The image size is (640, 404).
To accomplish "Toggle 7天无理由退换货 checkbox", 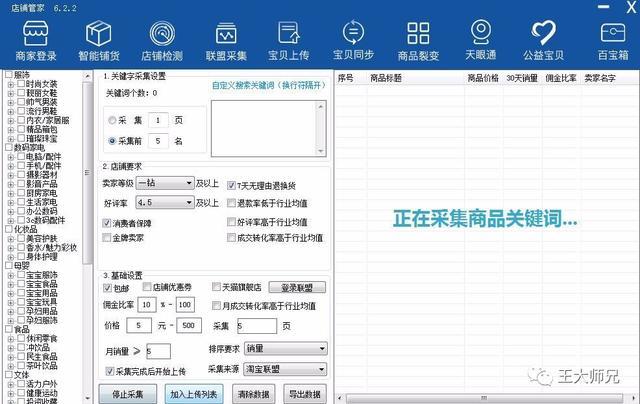I will click(231, 186).
